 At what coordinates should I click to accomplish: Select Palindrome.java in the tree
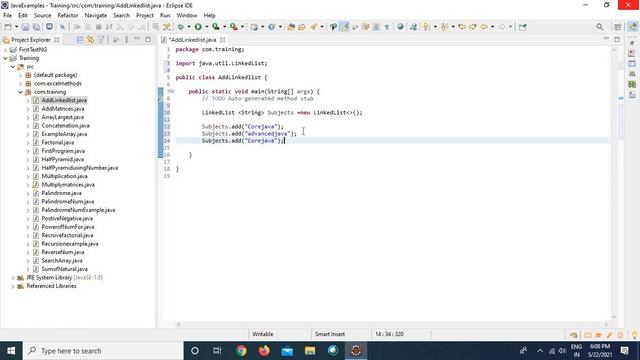tap(61, 193)
